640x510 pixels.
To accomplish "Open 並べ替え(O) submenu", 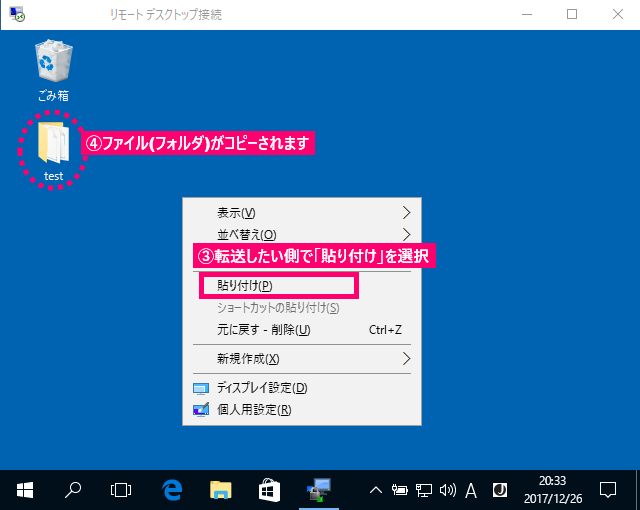I will pyautogui.click(x=302, y=235).
